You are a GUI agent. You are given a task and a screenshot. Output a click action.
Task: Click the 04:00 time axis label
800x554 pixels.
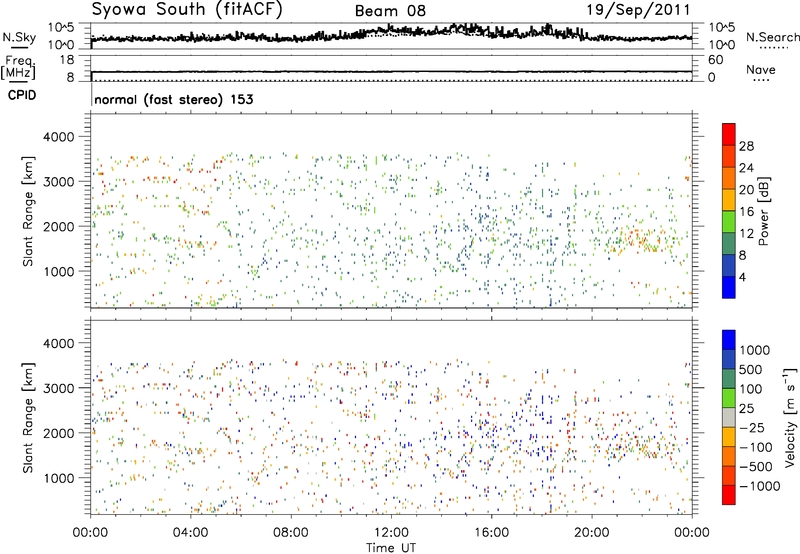(190, 533)
